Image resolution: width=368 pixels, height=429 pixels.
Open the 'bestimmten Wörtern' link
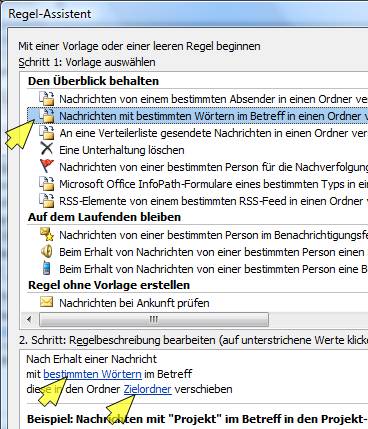[x=93, y=374]
